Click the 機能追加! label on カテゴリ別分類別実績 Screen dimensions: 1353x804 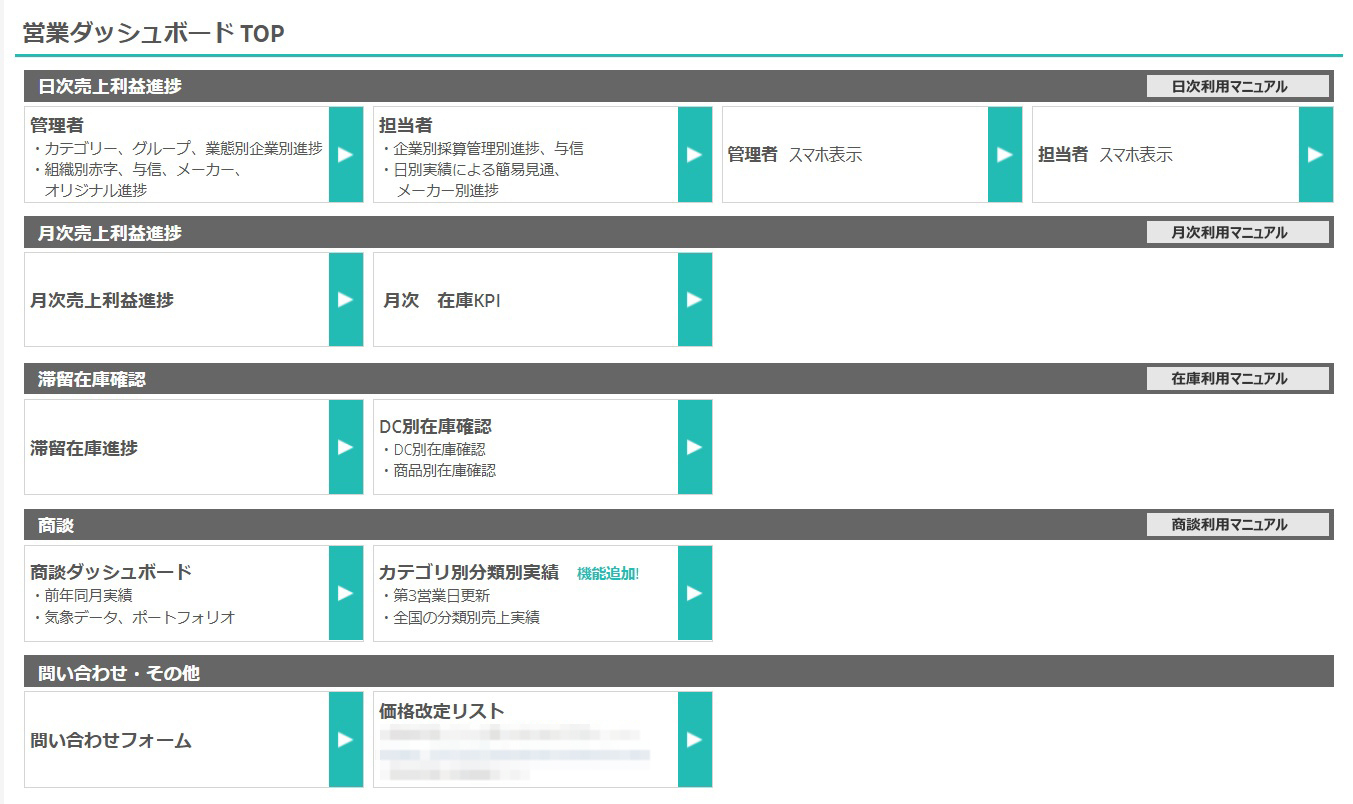tap(607, 574)
